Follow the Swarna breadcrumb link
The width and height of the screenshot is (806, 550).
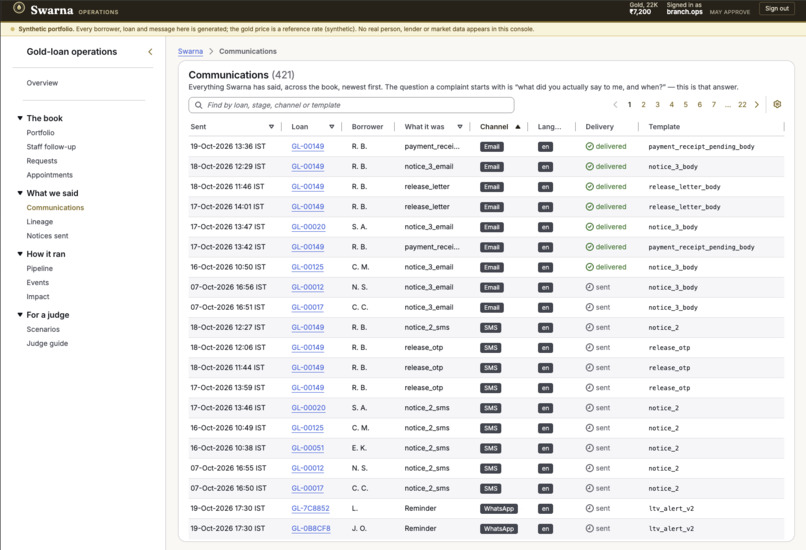tap(190, 51)
